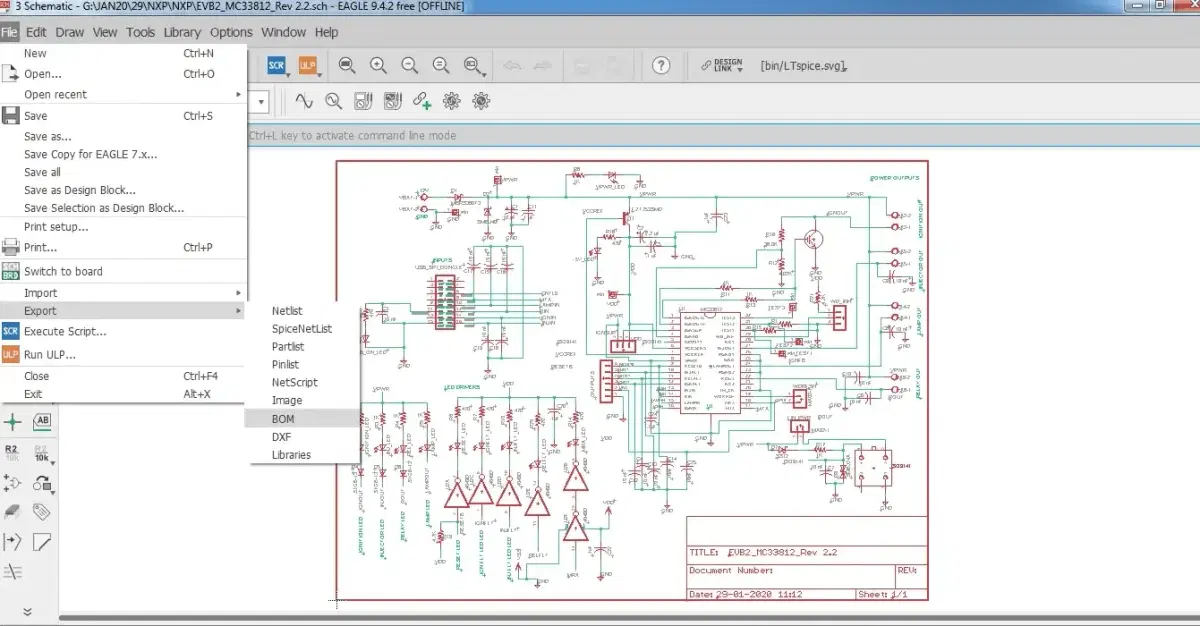Image resolution: width=1200 pixels, height=626 pixels.
Task: Expand more tools with the double chevron
Action: coord(27,611)
